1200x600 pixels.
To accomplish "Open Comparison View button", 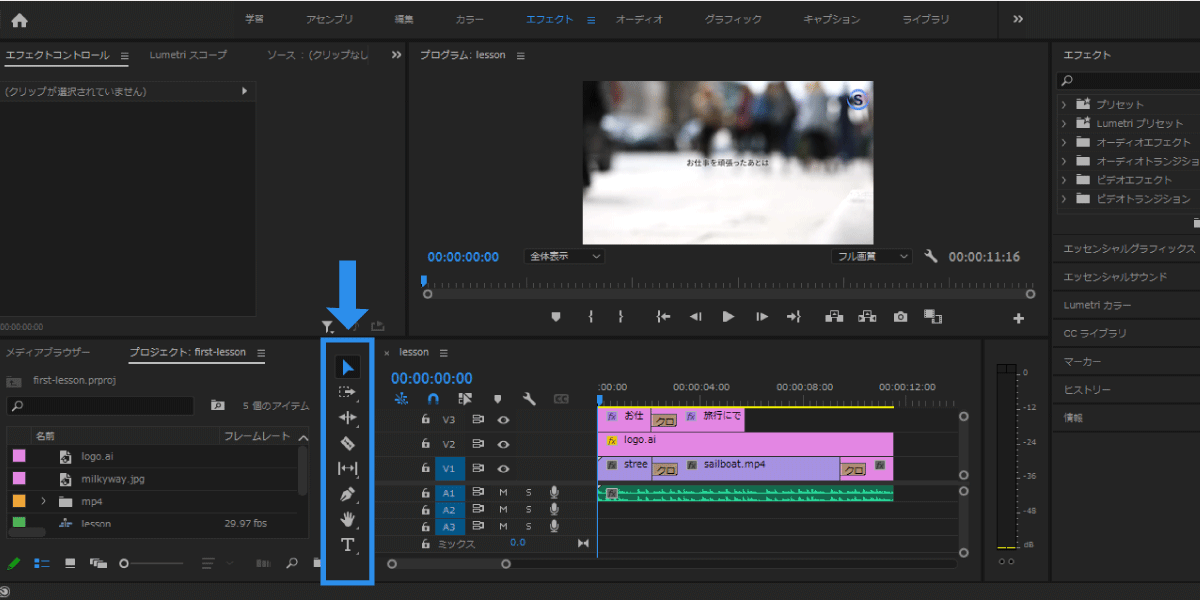I will click(x=933, y=317).
